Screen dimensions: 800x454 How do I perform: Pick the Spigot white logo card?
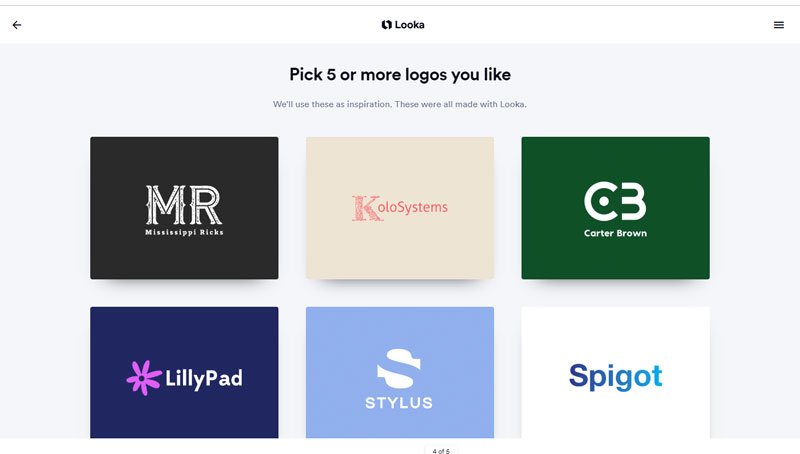coord(615,372)
